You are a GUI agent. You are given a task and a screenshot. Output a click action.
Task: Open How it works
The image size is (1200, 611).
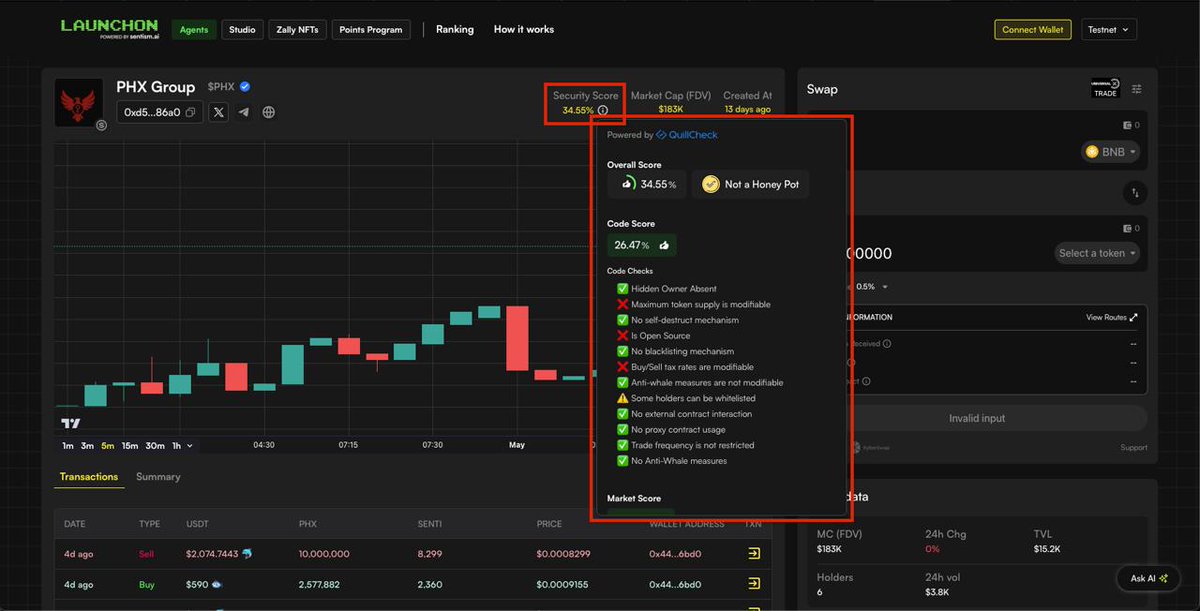[524, 30]
